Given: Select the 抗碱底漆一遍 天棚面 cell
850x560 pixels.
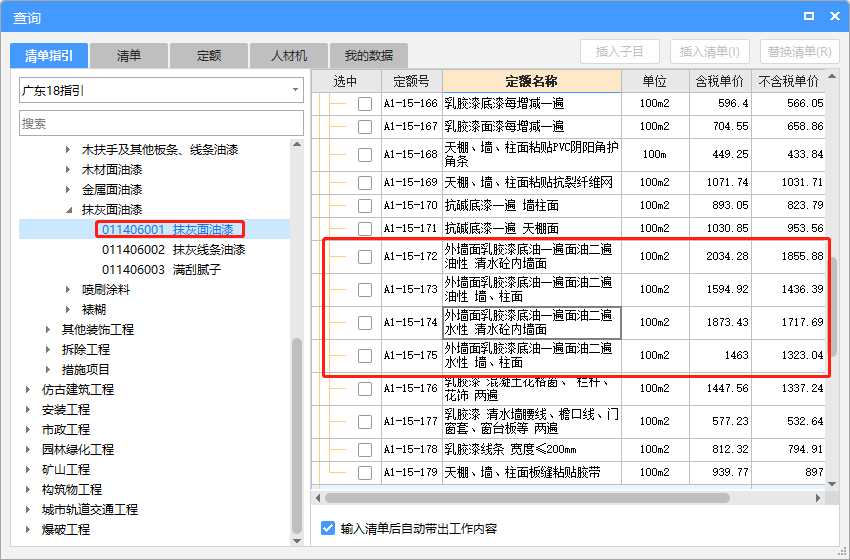Looking at the screenshot, I should (532, 228).
